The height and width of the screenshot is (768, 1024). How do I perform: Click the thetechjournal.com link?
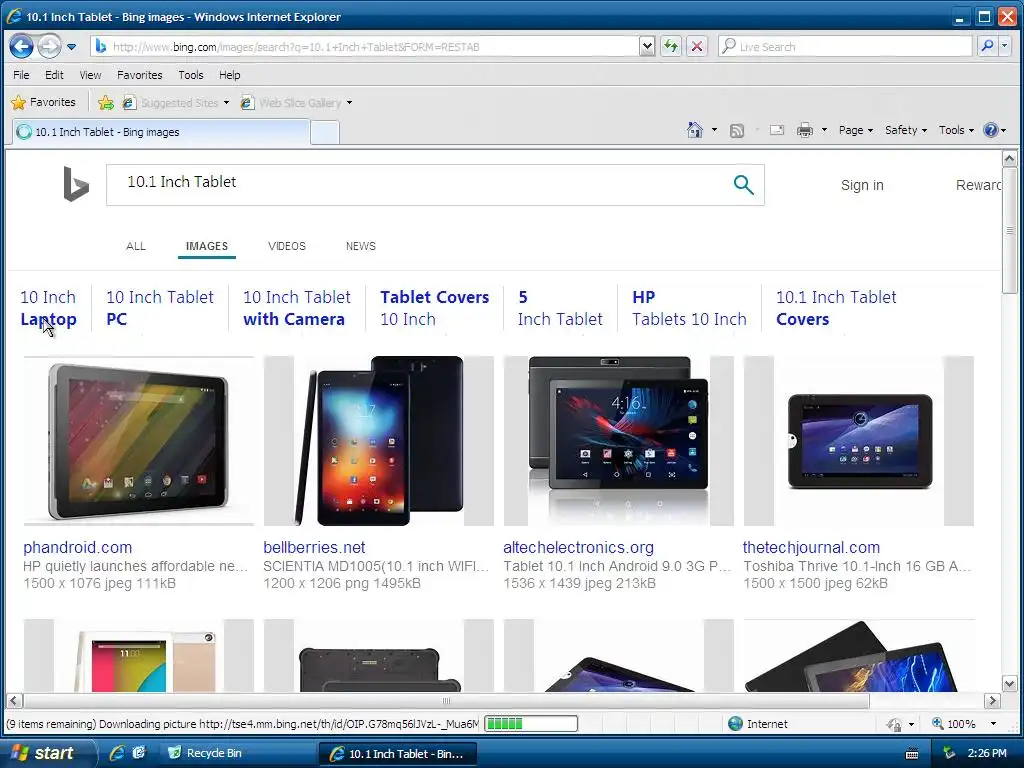click(x=811, y=547)
